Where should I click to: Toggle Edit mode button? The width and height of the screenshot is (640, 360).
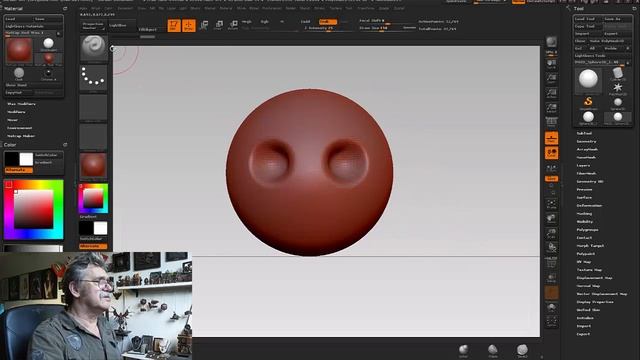coord(174,25)
